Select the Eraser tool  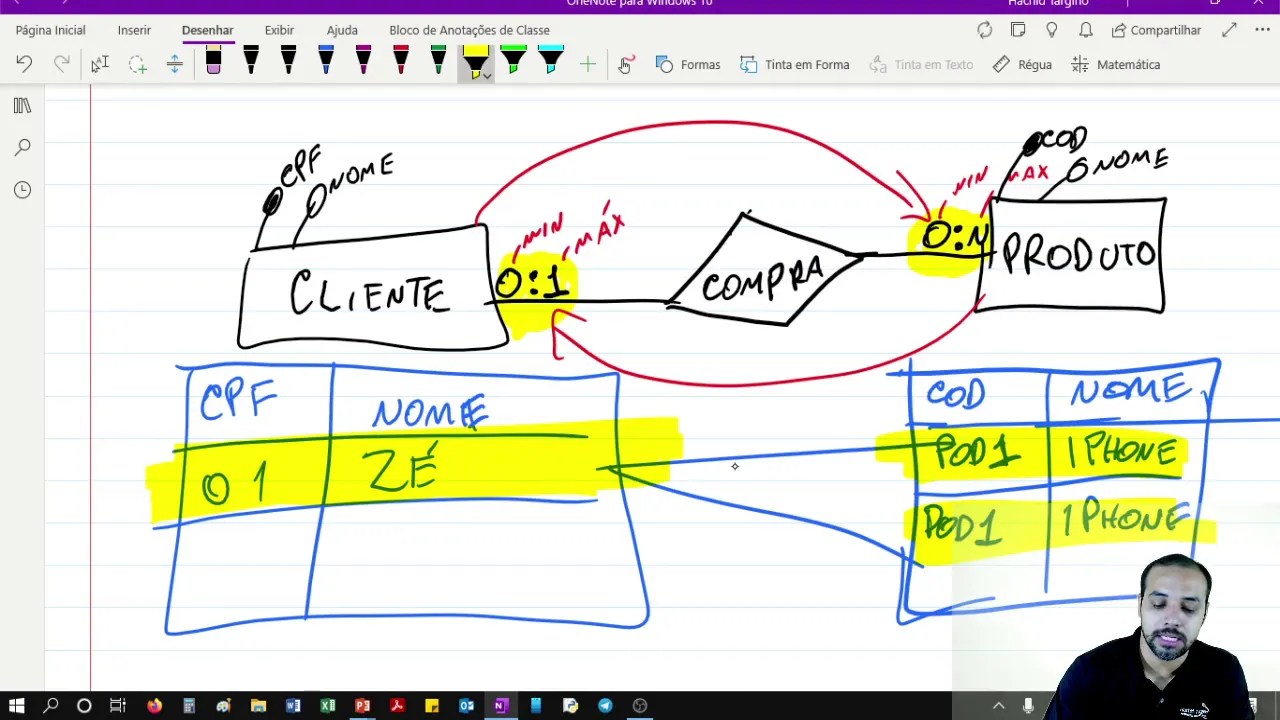pos(213,62)
